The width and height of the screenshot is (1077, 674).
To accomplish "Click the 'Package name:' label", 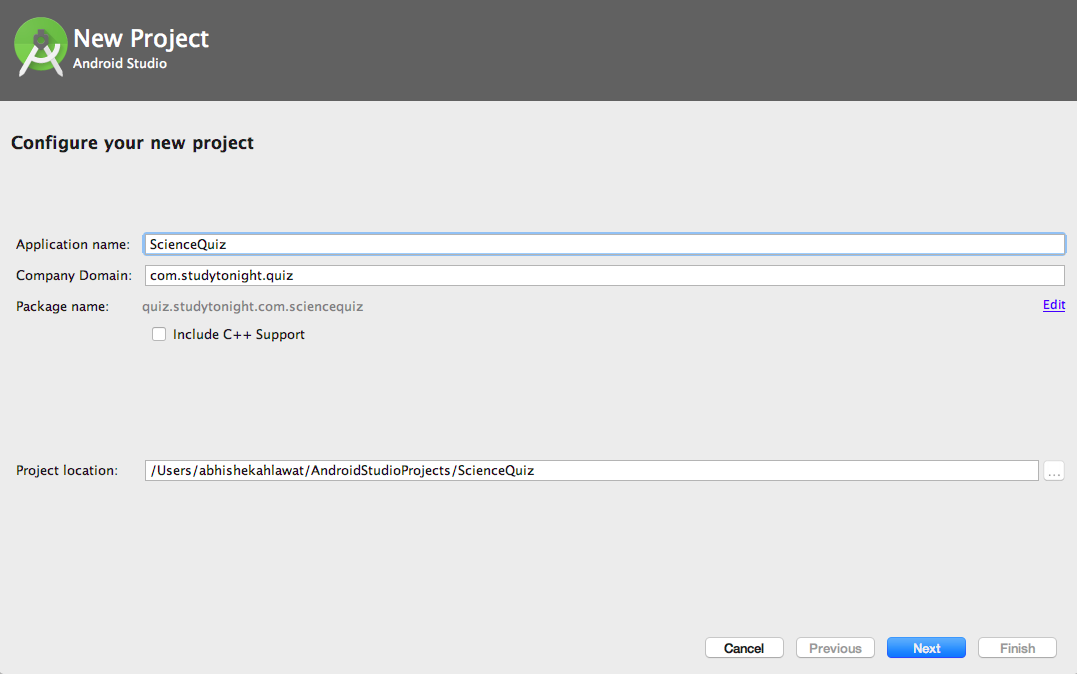I will 63,306.
